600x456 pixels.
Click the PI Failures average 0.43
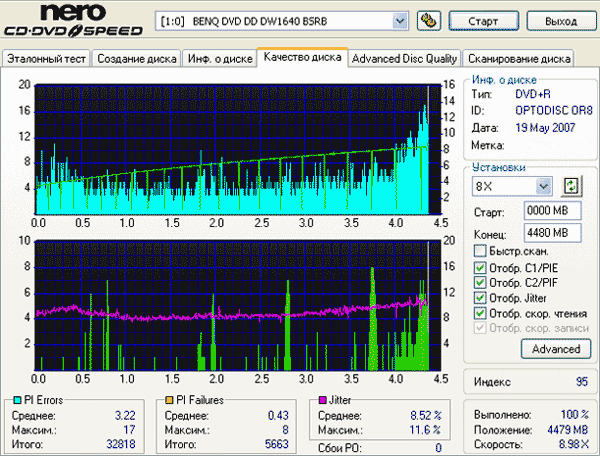pyautogui.click(x=278, y=415)
